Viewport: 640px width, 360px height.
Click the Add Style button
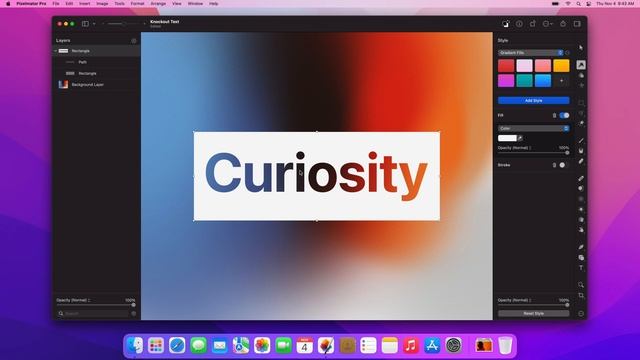533,100
